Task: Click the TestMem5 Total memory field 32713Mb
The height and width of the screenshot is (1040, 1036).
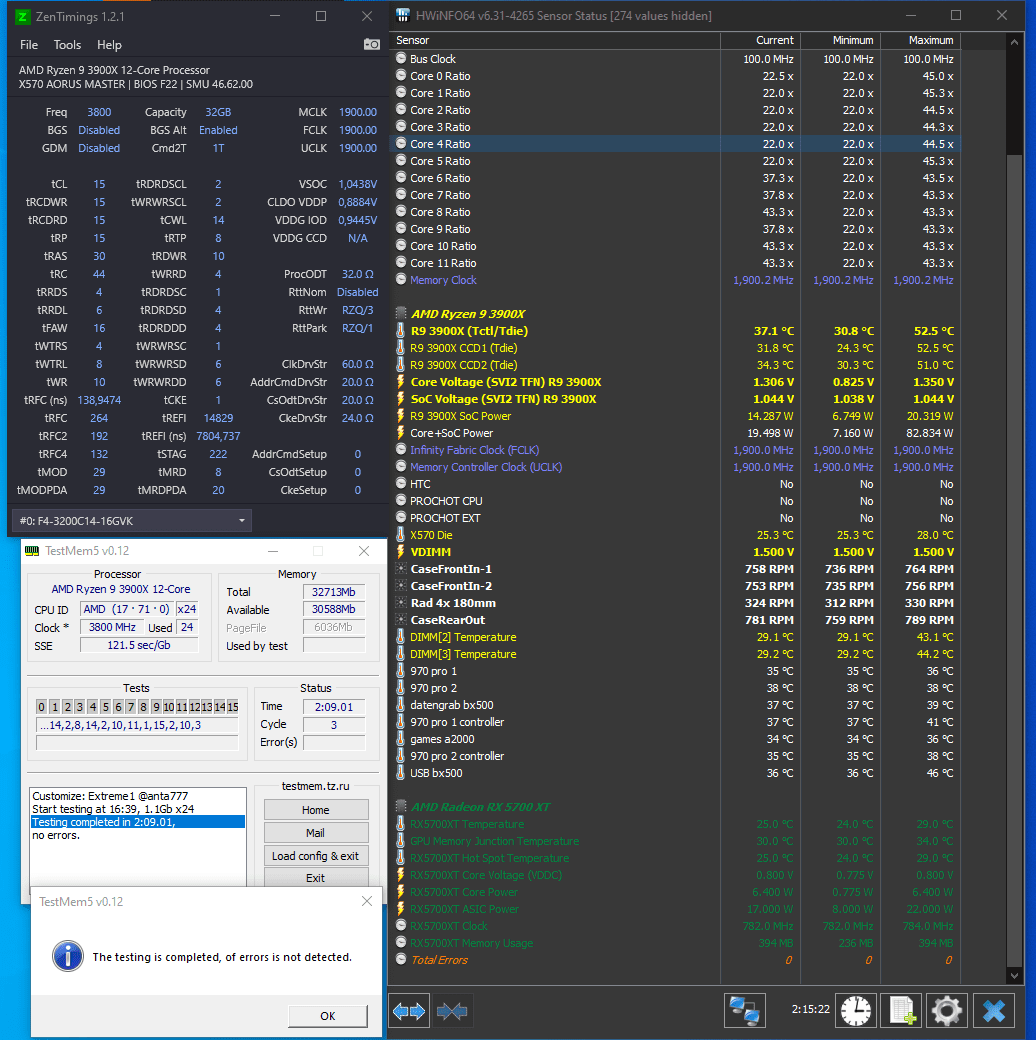Action: pos(334,592)
